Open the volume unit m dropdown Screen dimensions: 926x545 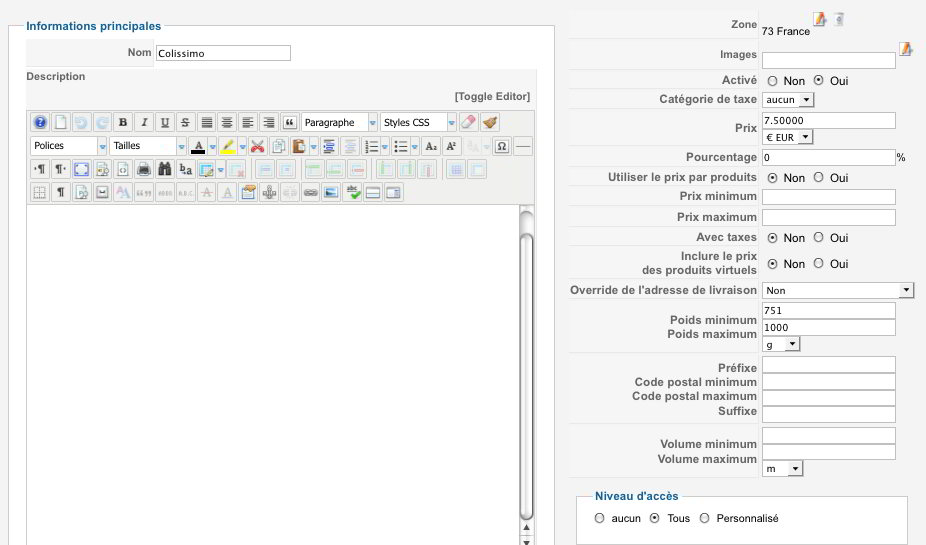point(782,469)
